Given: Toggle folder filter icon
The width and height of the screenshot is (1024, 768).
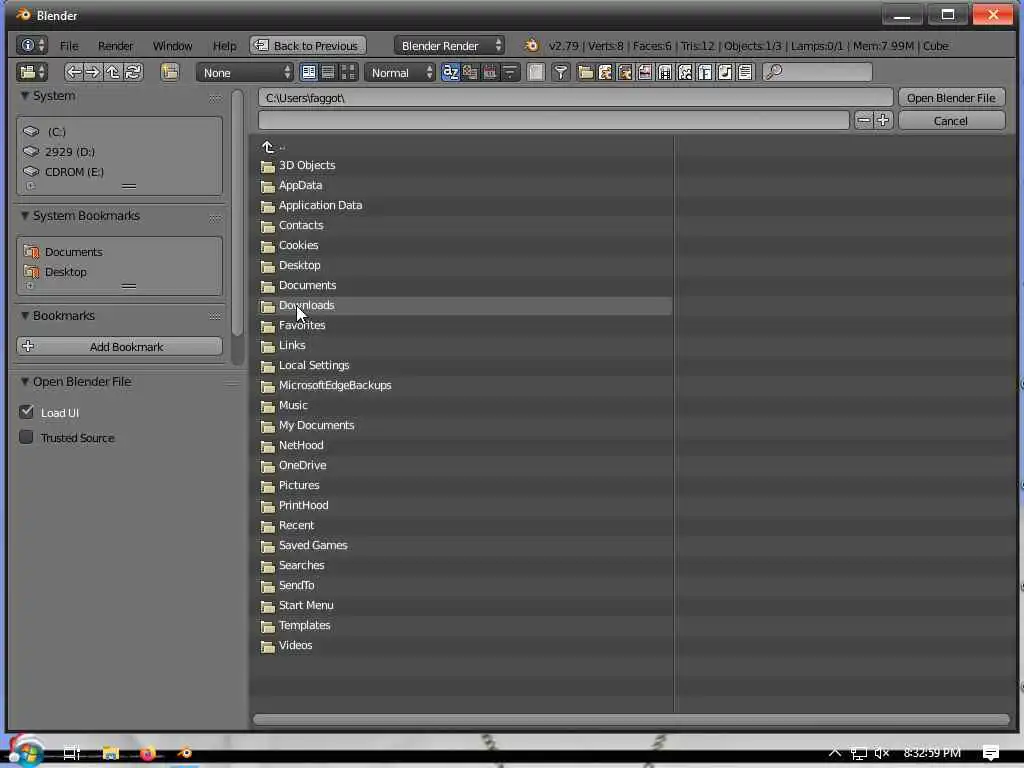Looking at the screenshot, I should tap(586, 72).
